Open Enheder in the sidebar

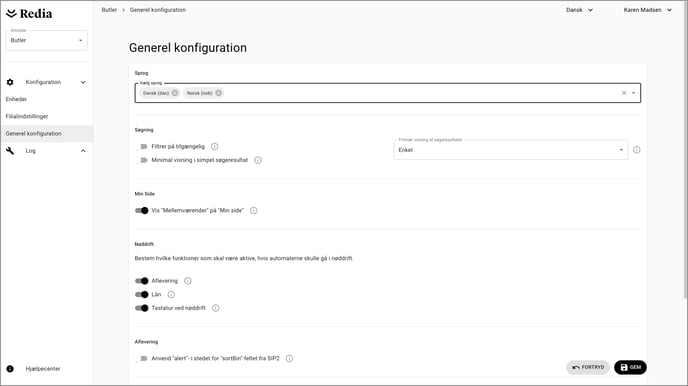[16, 99]
